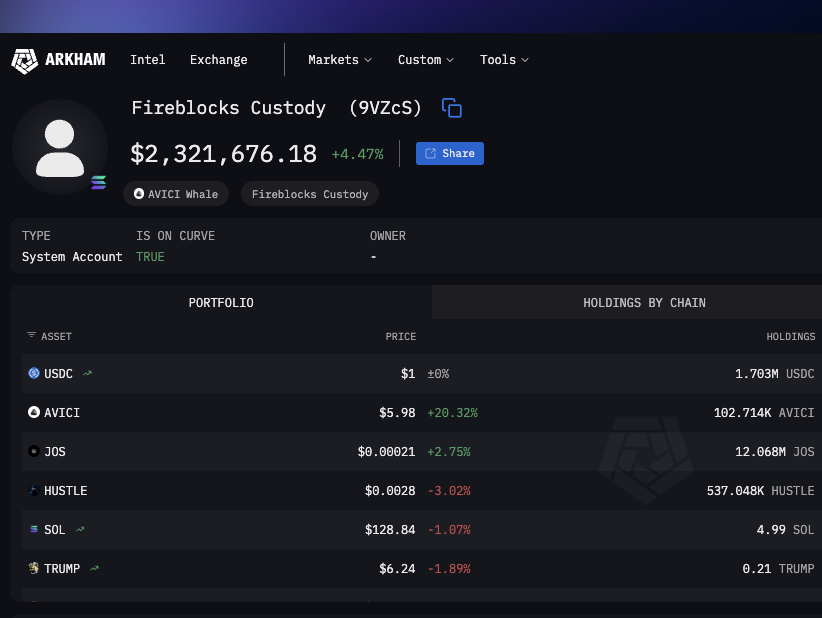Click the JOS token icon
822x618 pixels.
[x=34, y=451]
